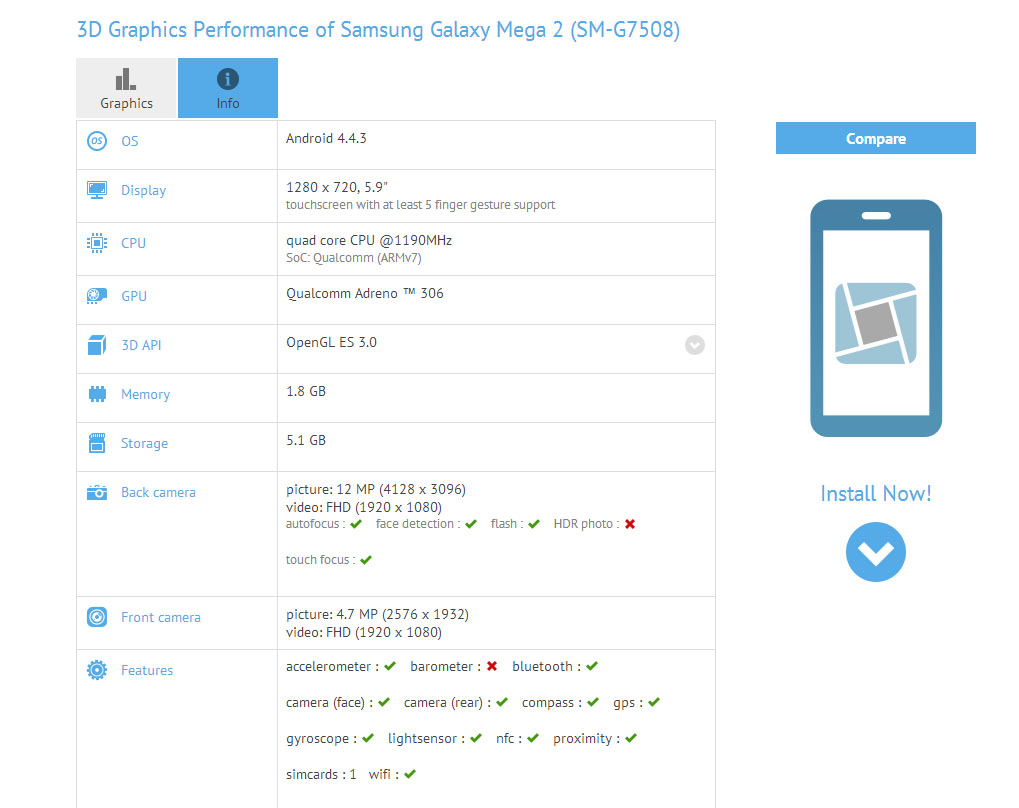Click the barometer red cross
The height and width of the screenshot is (808, 1019).
[492, 666]
